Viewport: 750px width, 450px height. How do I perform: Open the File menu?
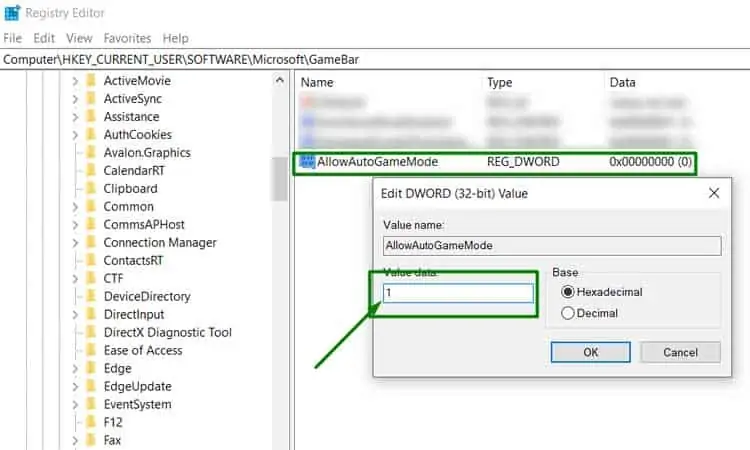tap(13, 38)
